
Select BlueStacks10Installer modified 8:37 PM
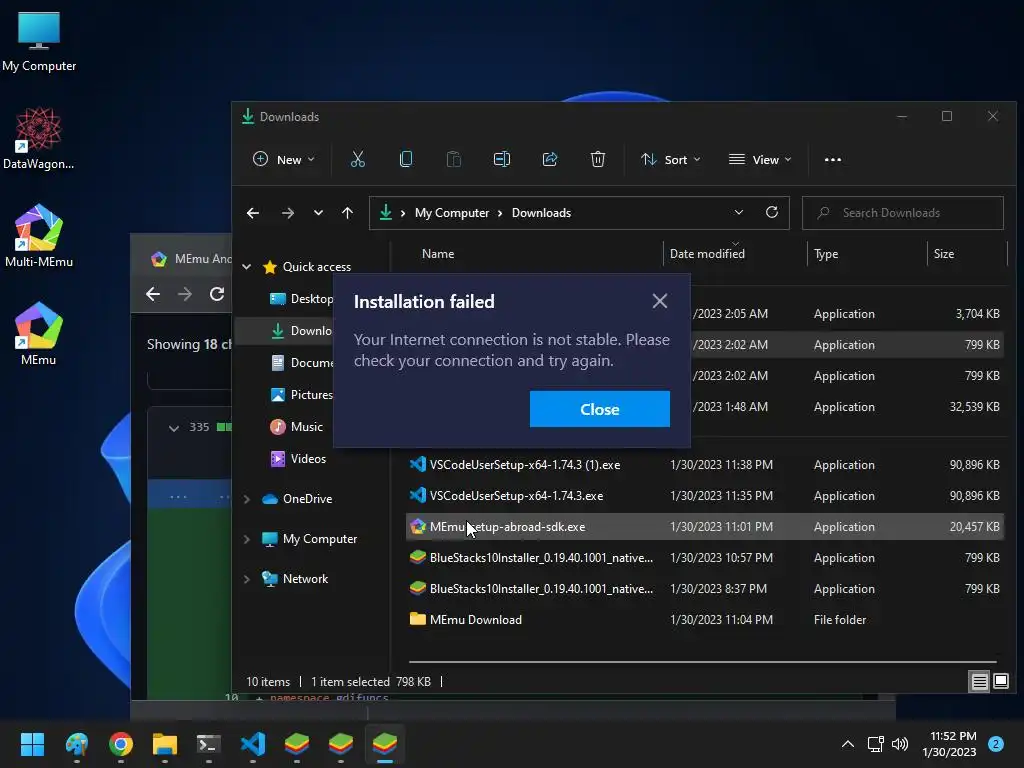point(704,588)
